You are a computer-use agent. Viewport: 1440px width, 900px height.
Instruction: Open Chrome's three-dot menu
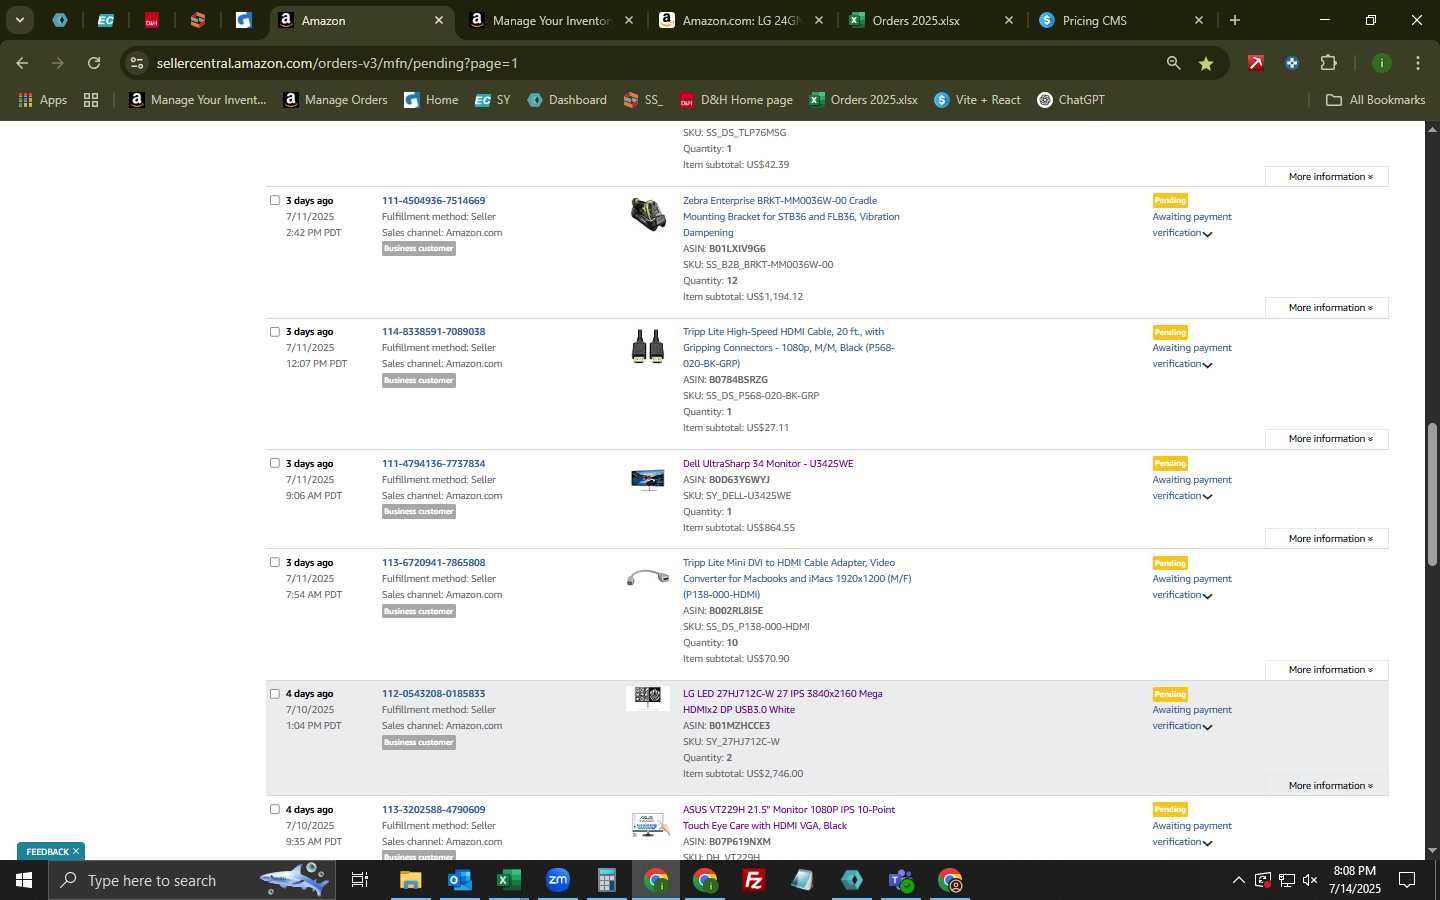[x=1417, y=63]
